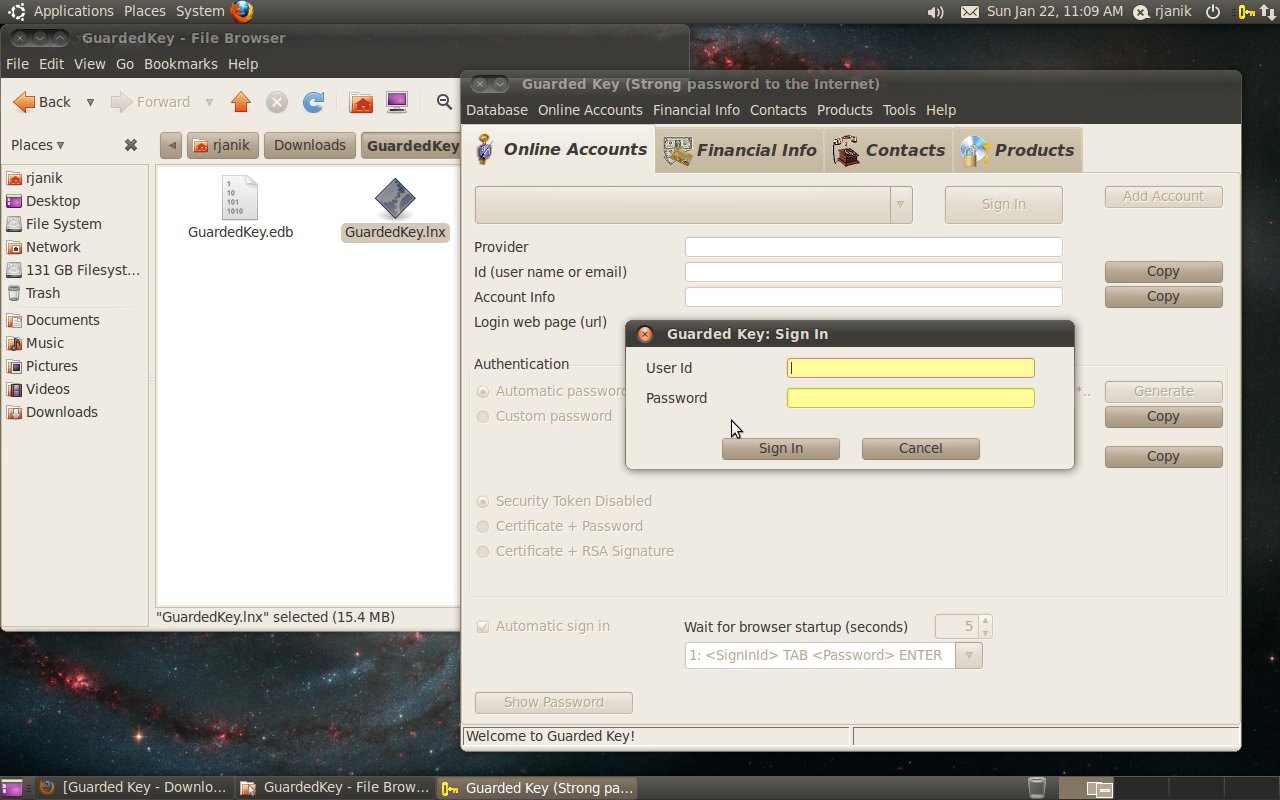This screenshot has height=800, width=1280.
Task: Open the Applications menu in top panel
Action: tap(74, 11)
